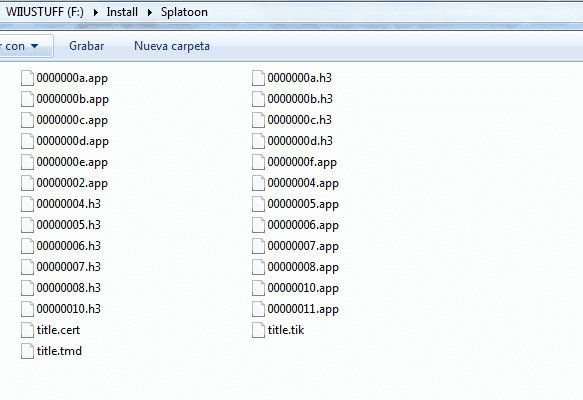This screenshot has height=400, width=583.
Task: Click the file icon of title.tik
Action: click(x=258, y=330)
